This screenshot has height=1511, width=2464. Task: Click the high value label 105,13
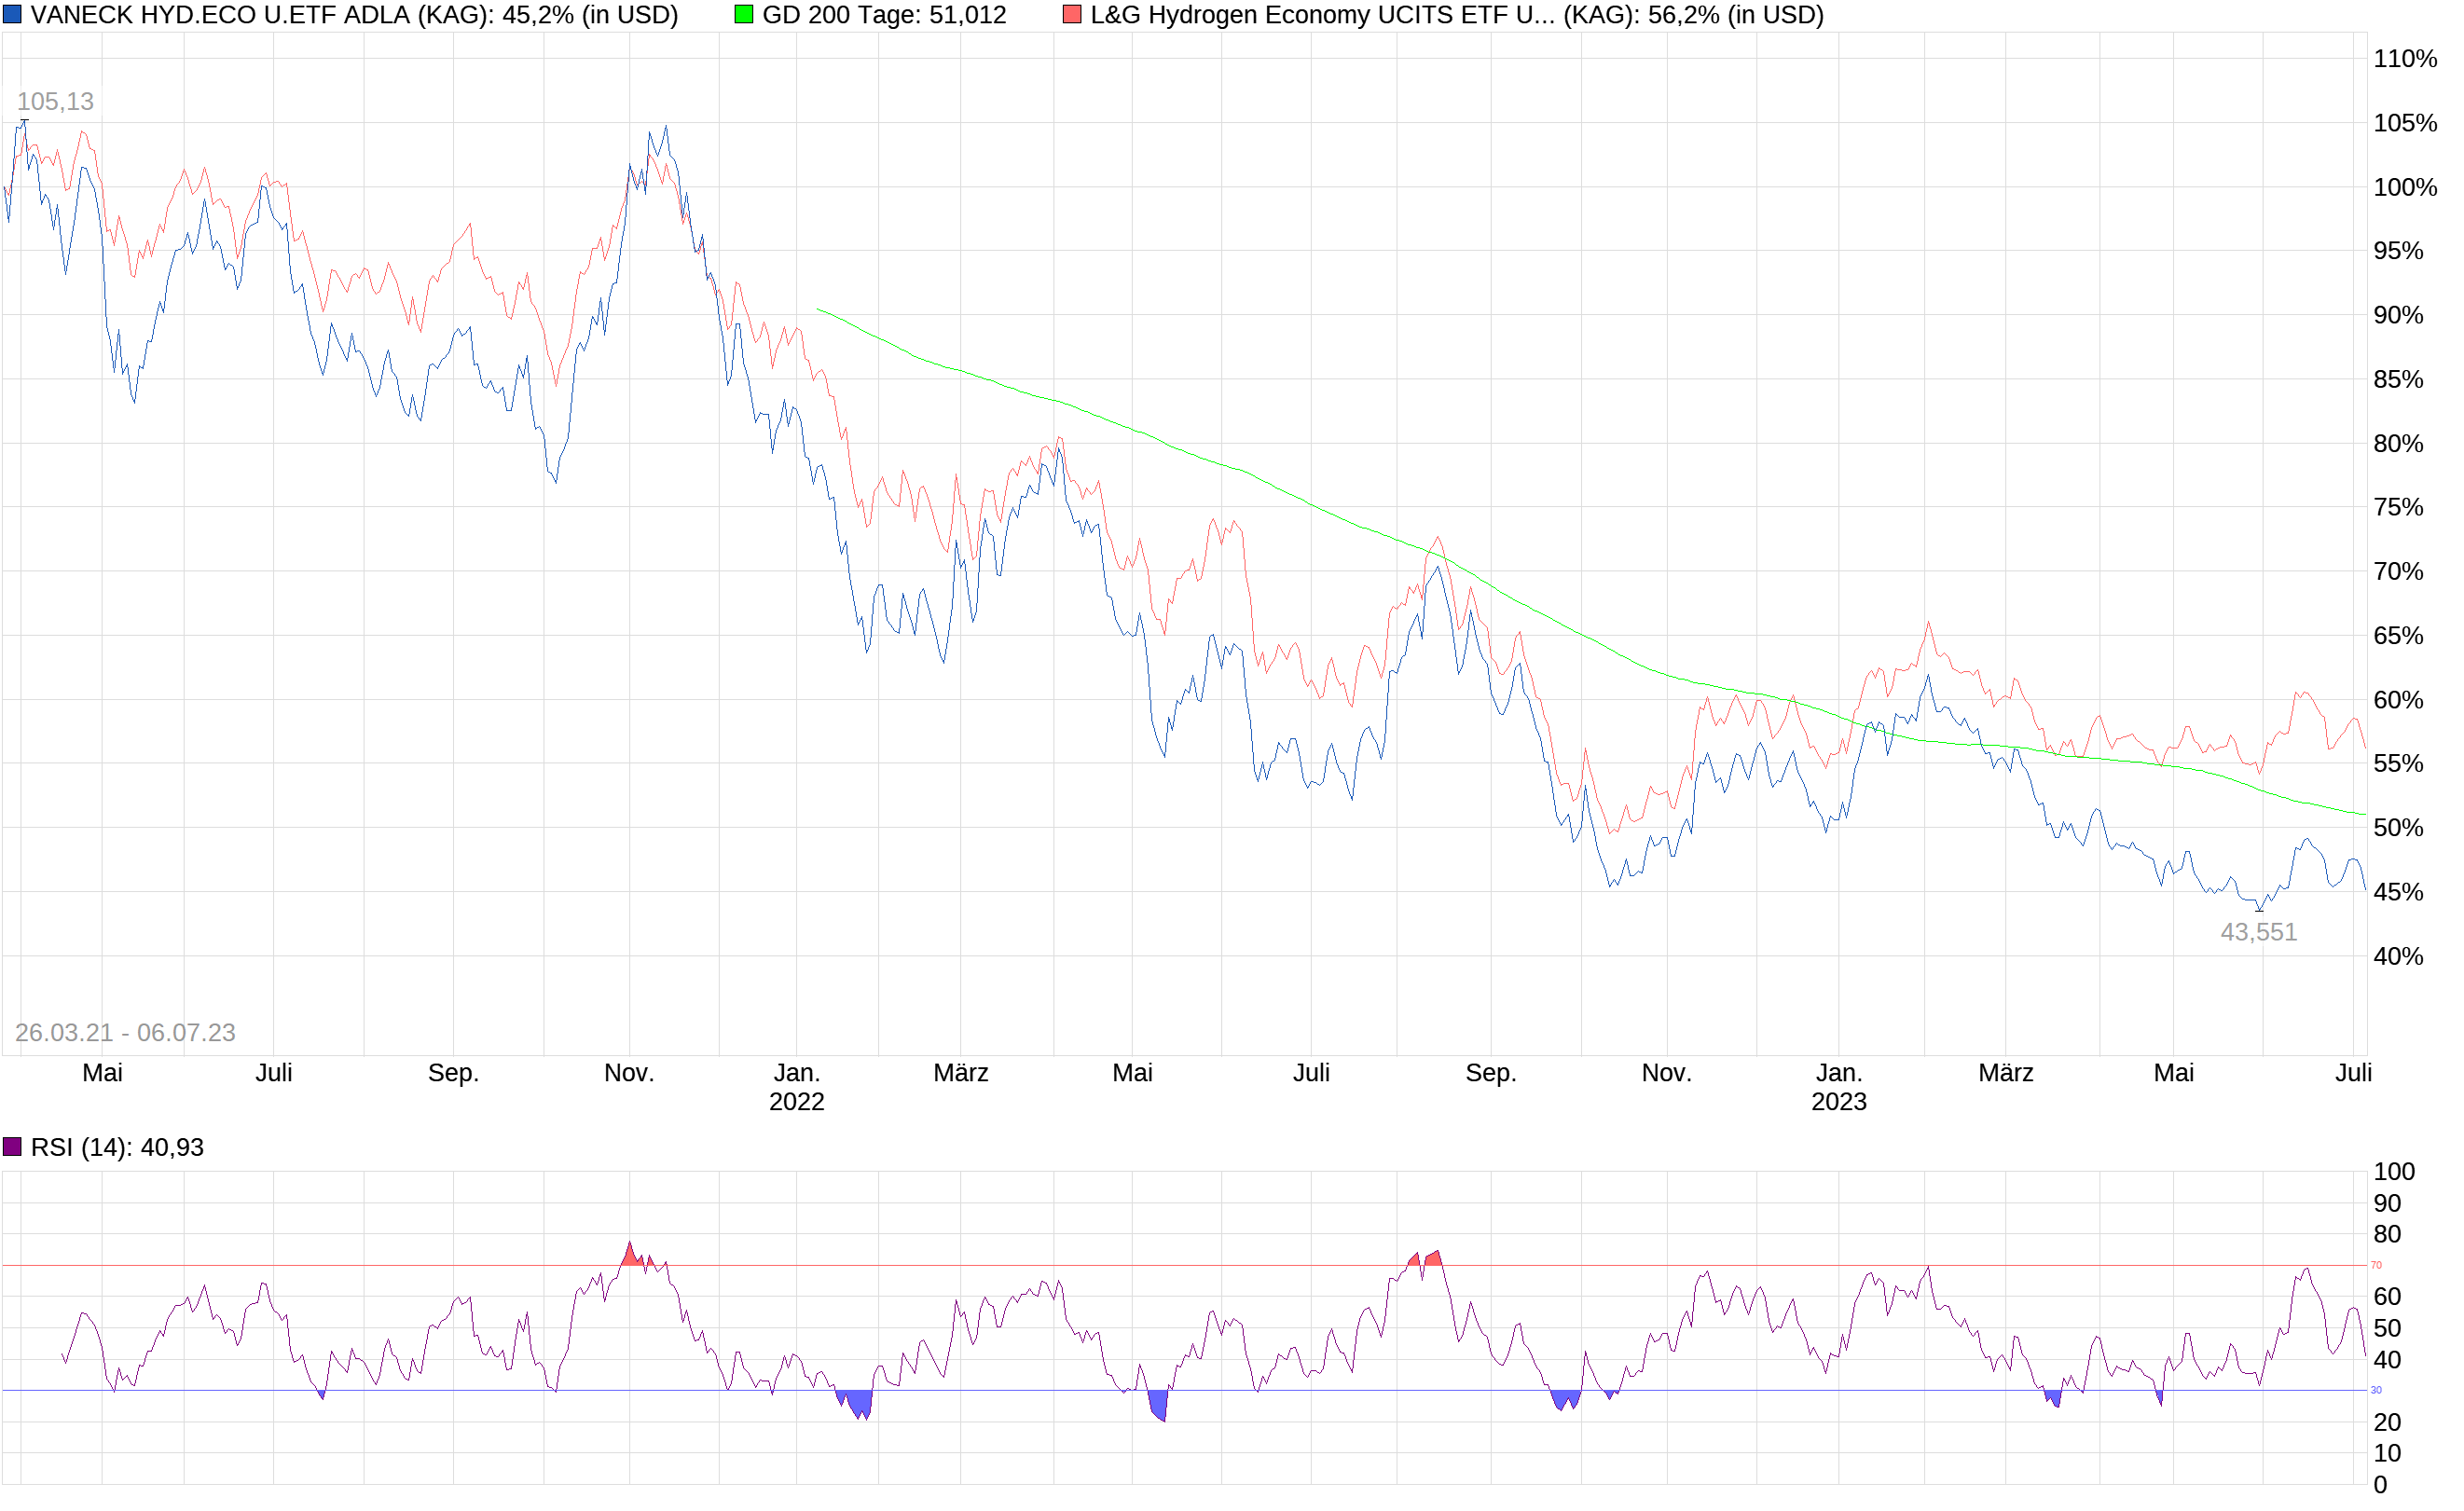click(57, 101)
